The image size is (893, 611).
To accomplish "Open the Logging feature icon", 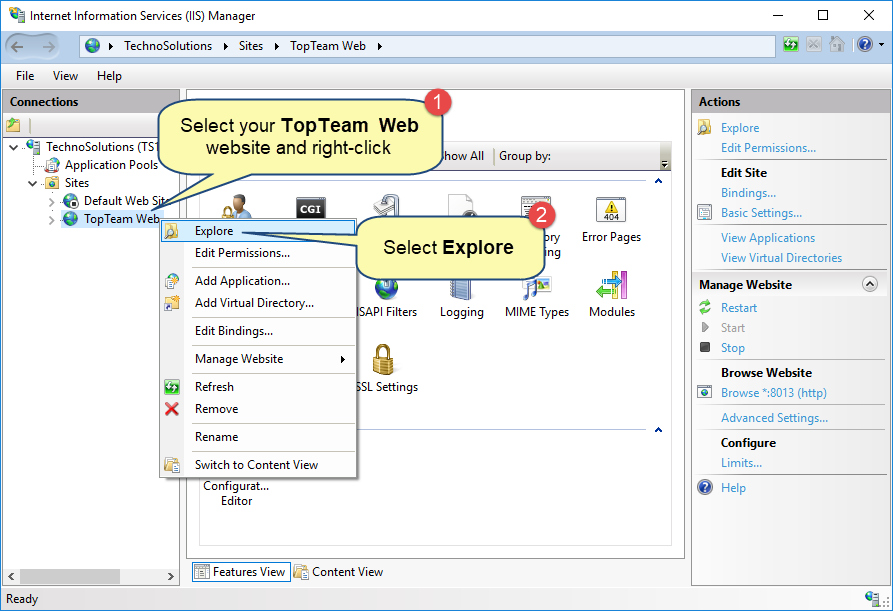I will (461, 289).
